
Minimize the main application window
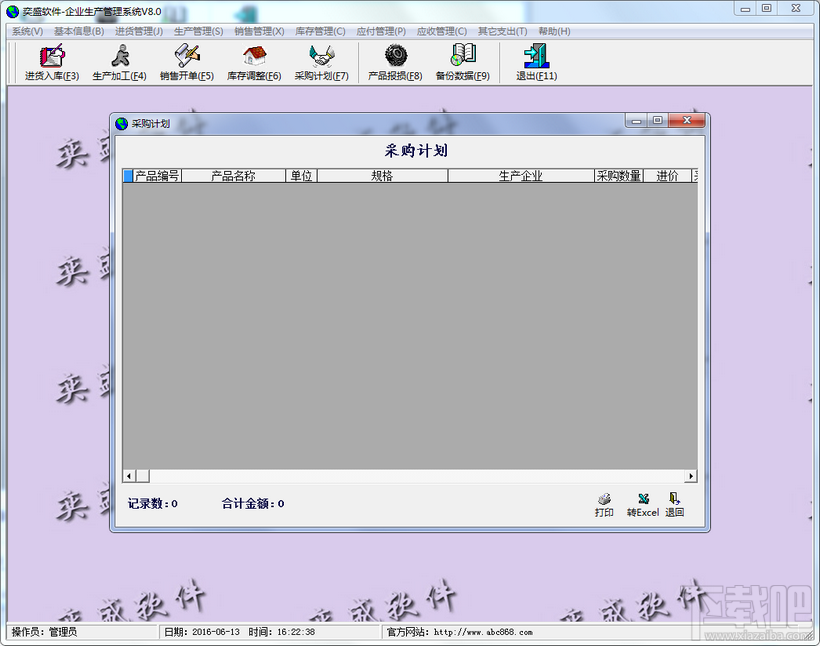point(745,8)
